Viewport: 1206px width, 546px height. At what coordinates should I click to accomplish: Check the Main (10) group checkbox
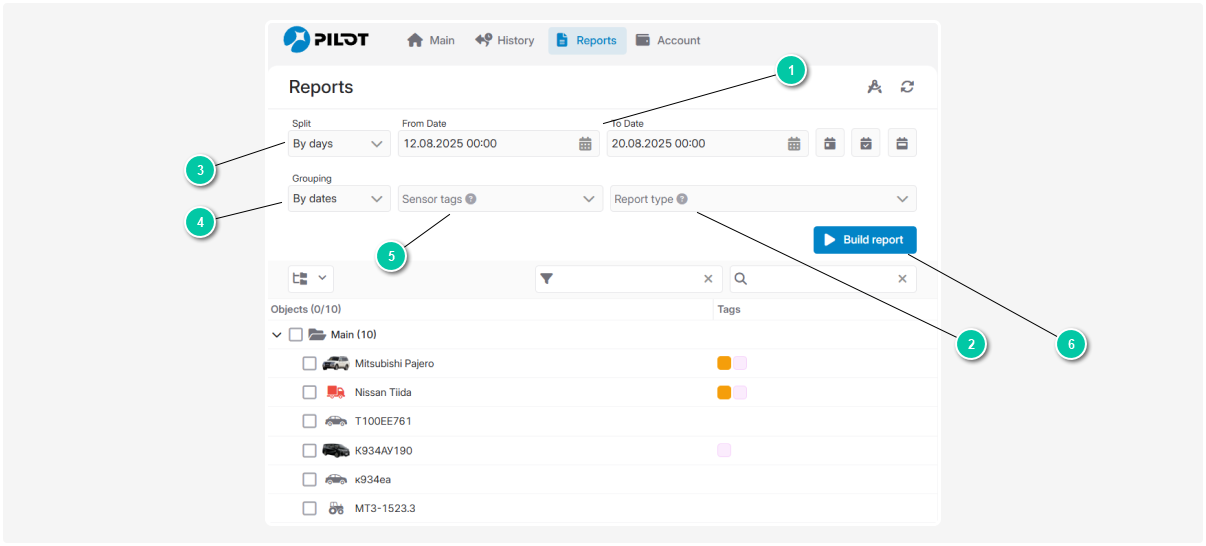[x=295, y=335]
